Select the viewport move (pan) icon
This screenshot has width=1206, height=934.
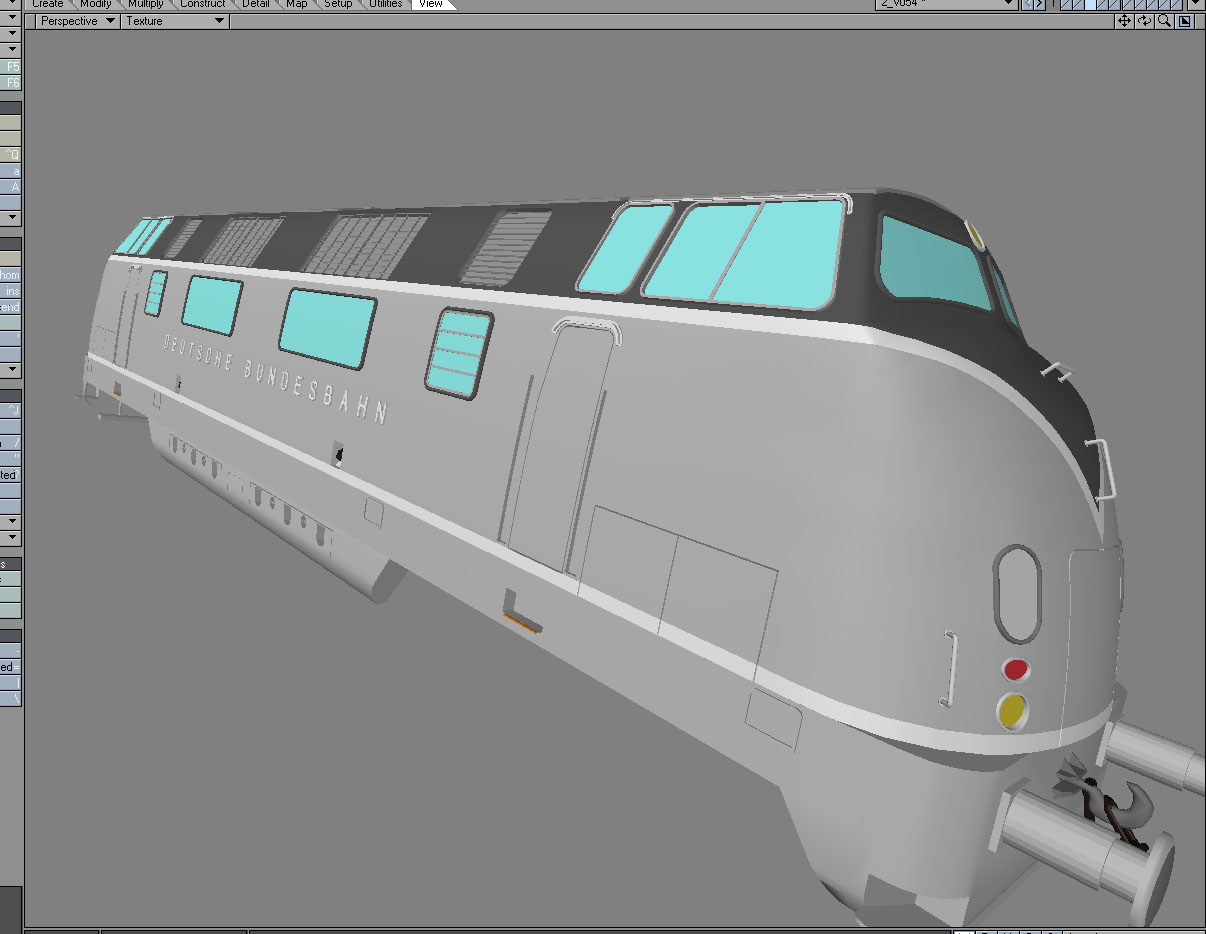[x=1124, y=21]
